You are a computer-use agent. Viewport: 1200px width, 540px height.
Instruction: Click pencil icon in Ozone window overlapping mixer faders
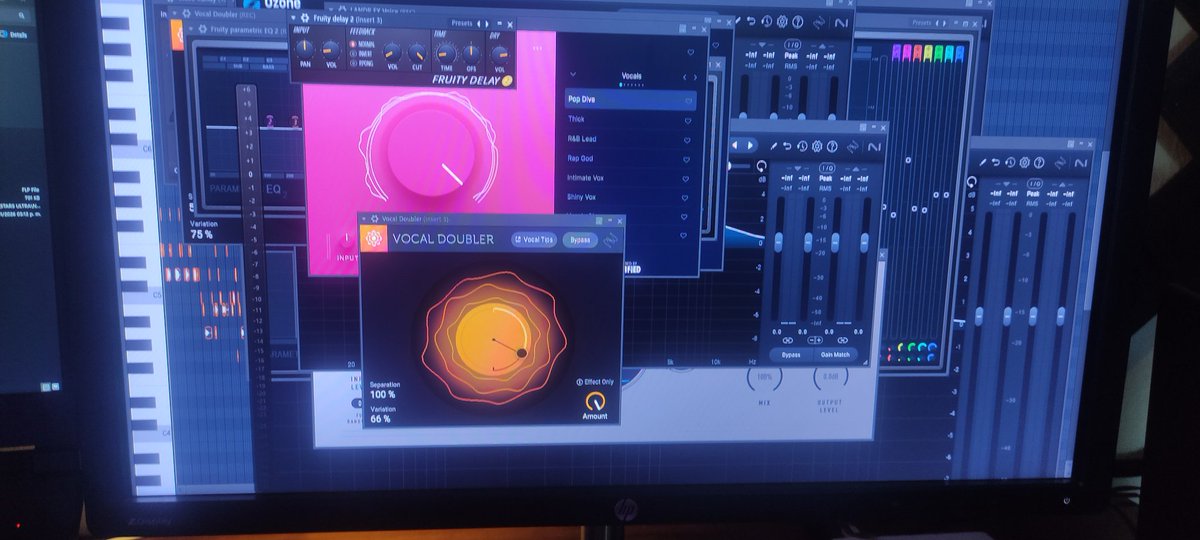pos(983,162)
